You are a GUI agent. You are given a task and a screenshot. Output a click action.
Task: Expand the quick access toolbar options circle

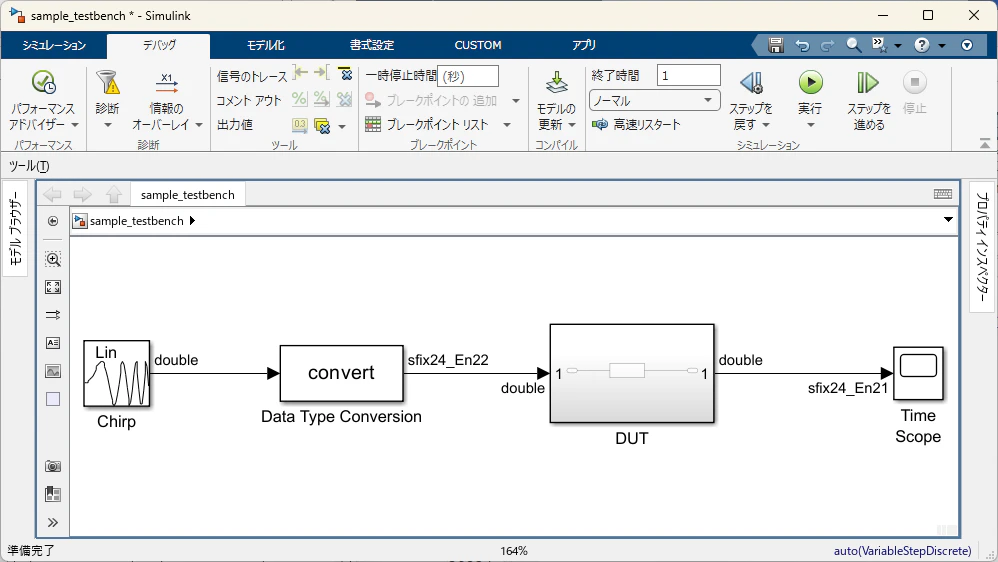tap(967, 45)
